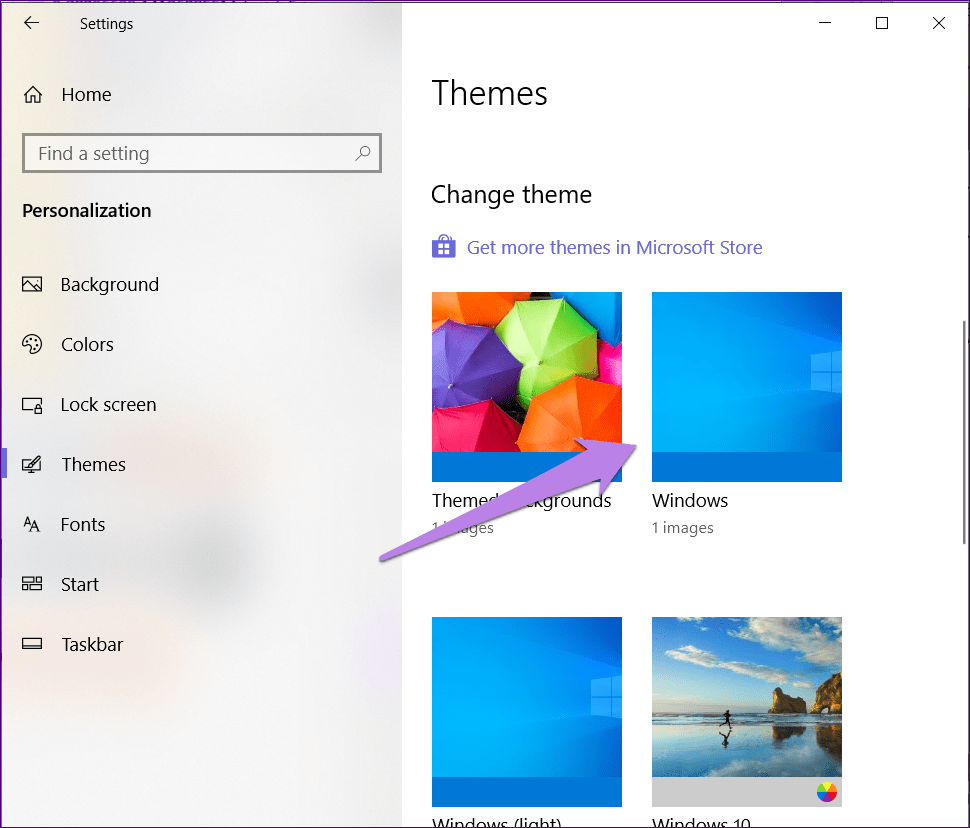The image size is (970, 828).
Task: Apply the colorful umbrellas theme
Action: [x=526, y=386]
